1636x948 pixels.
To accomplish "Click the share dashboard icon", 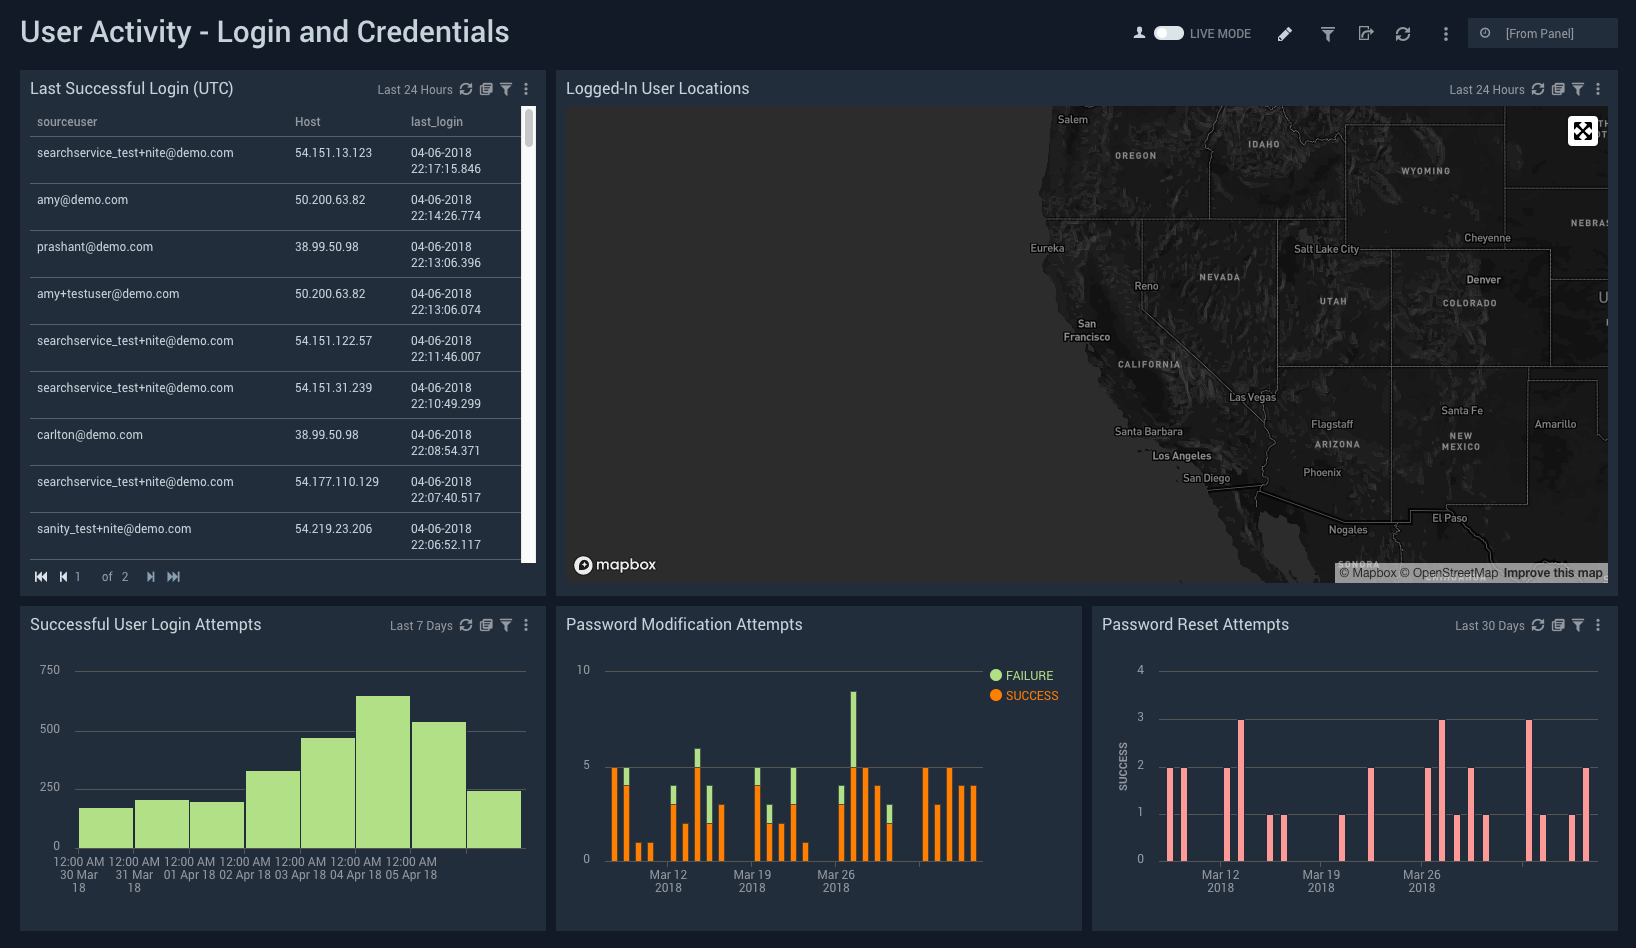I will pyautogui.click(x=1366, y=34).
